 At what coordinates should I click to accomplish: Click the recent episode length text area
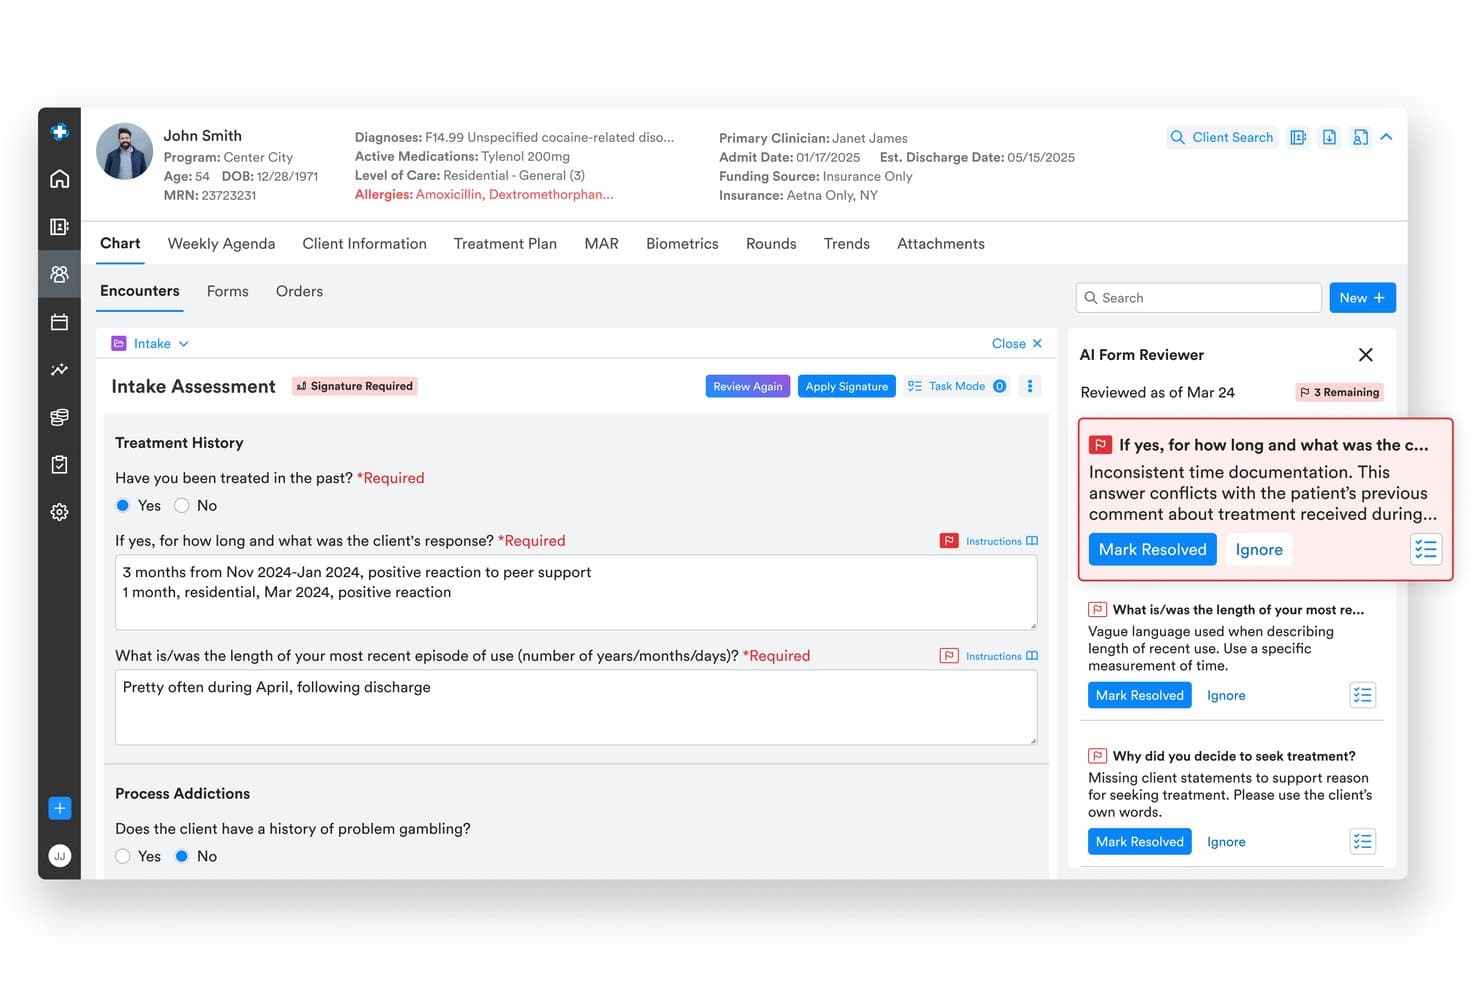[x=576, y=707]
